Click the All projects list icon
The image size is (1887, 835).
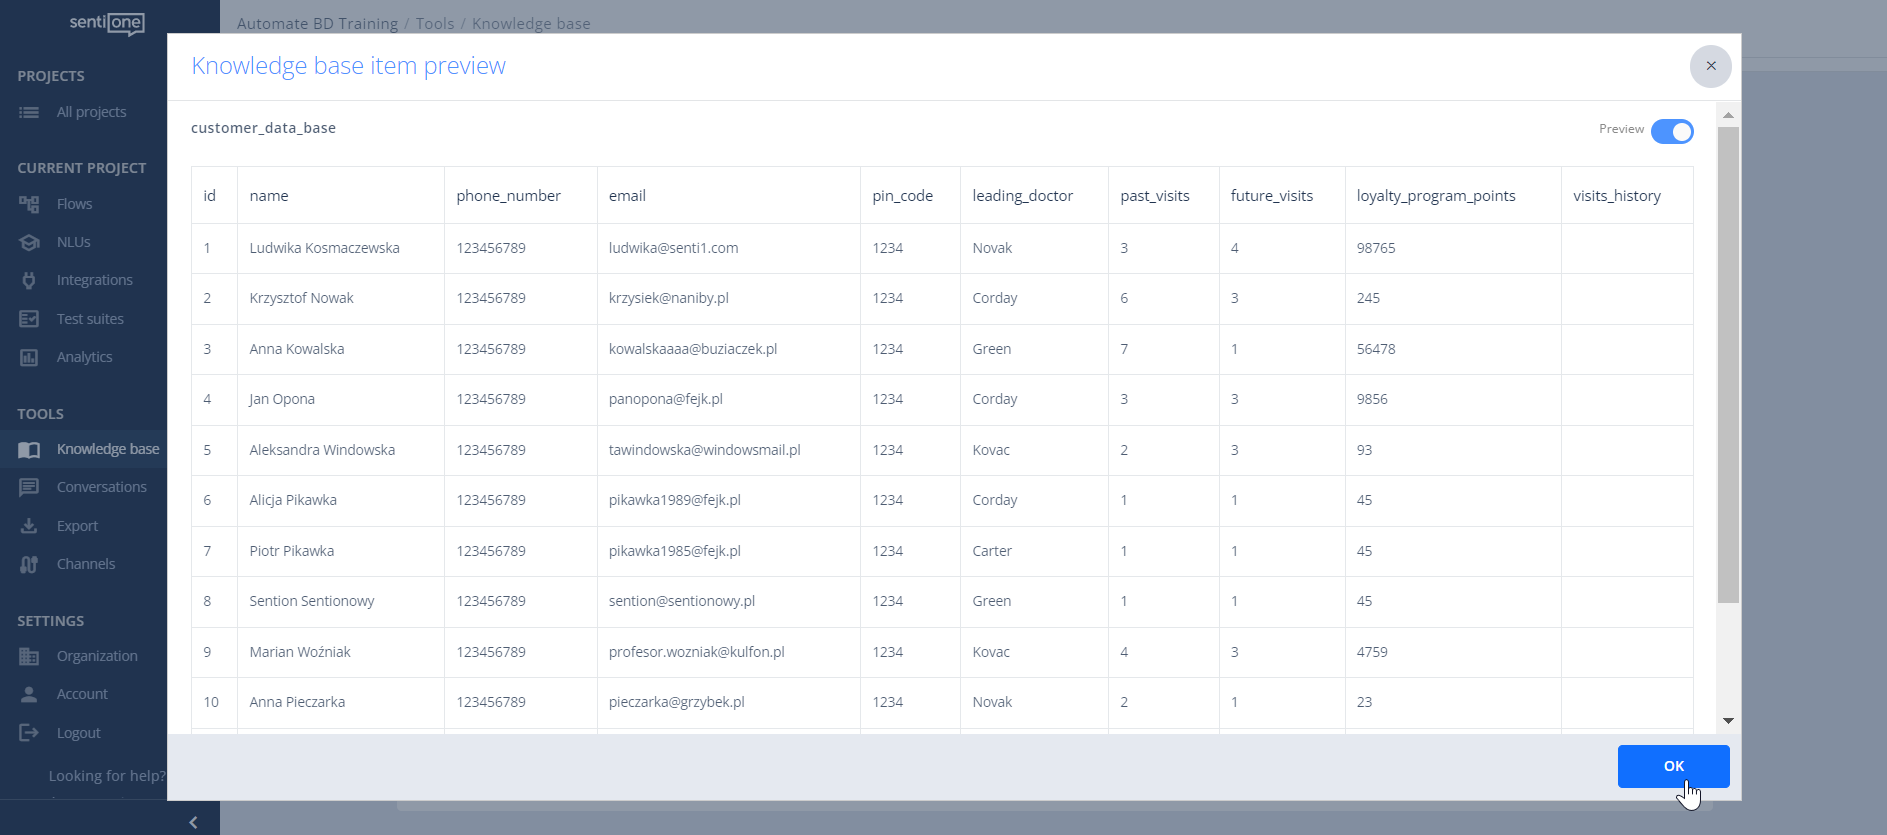point(29,112)
